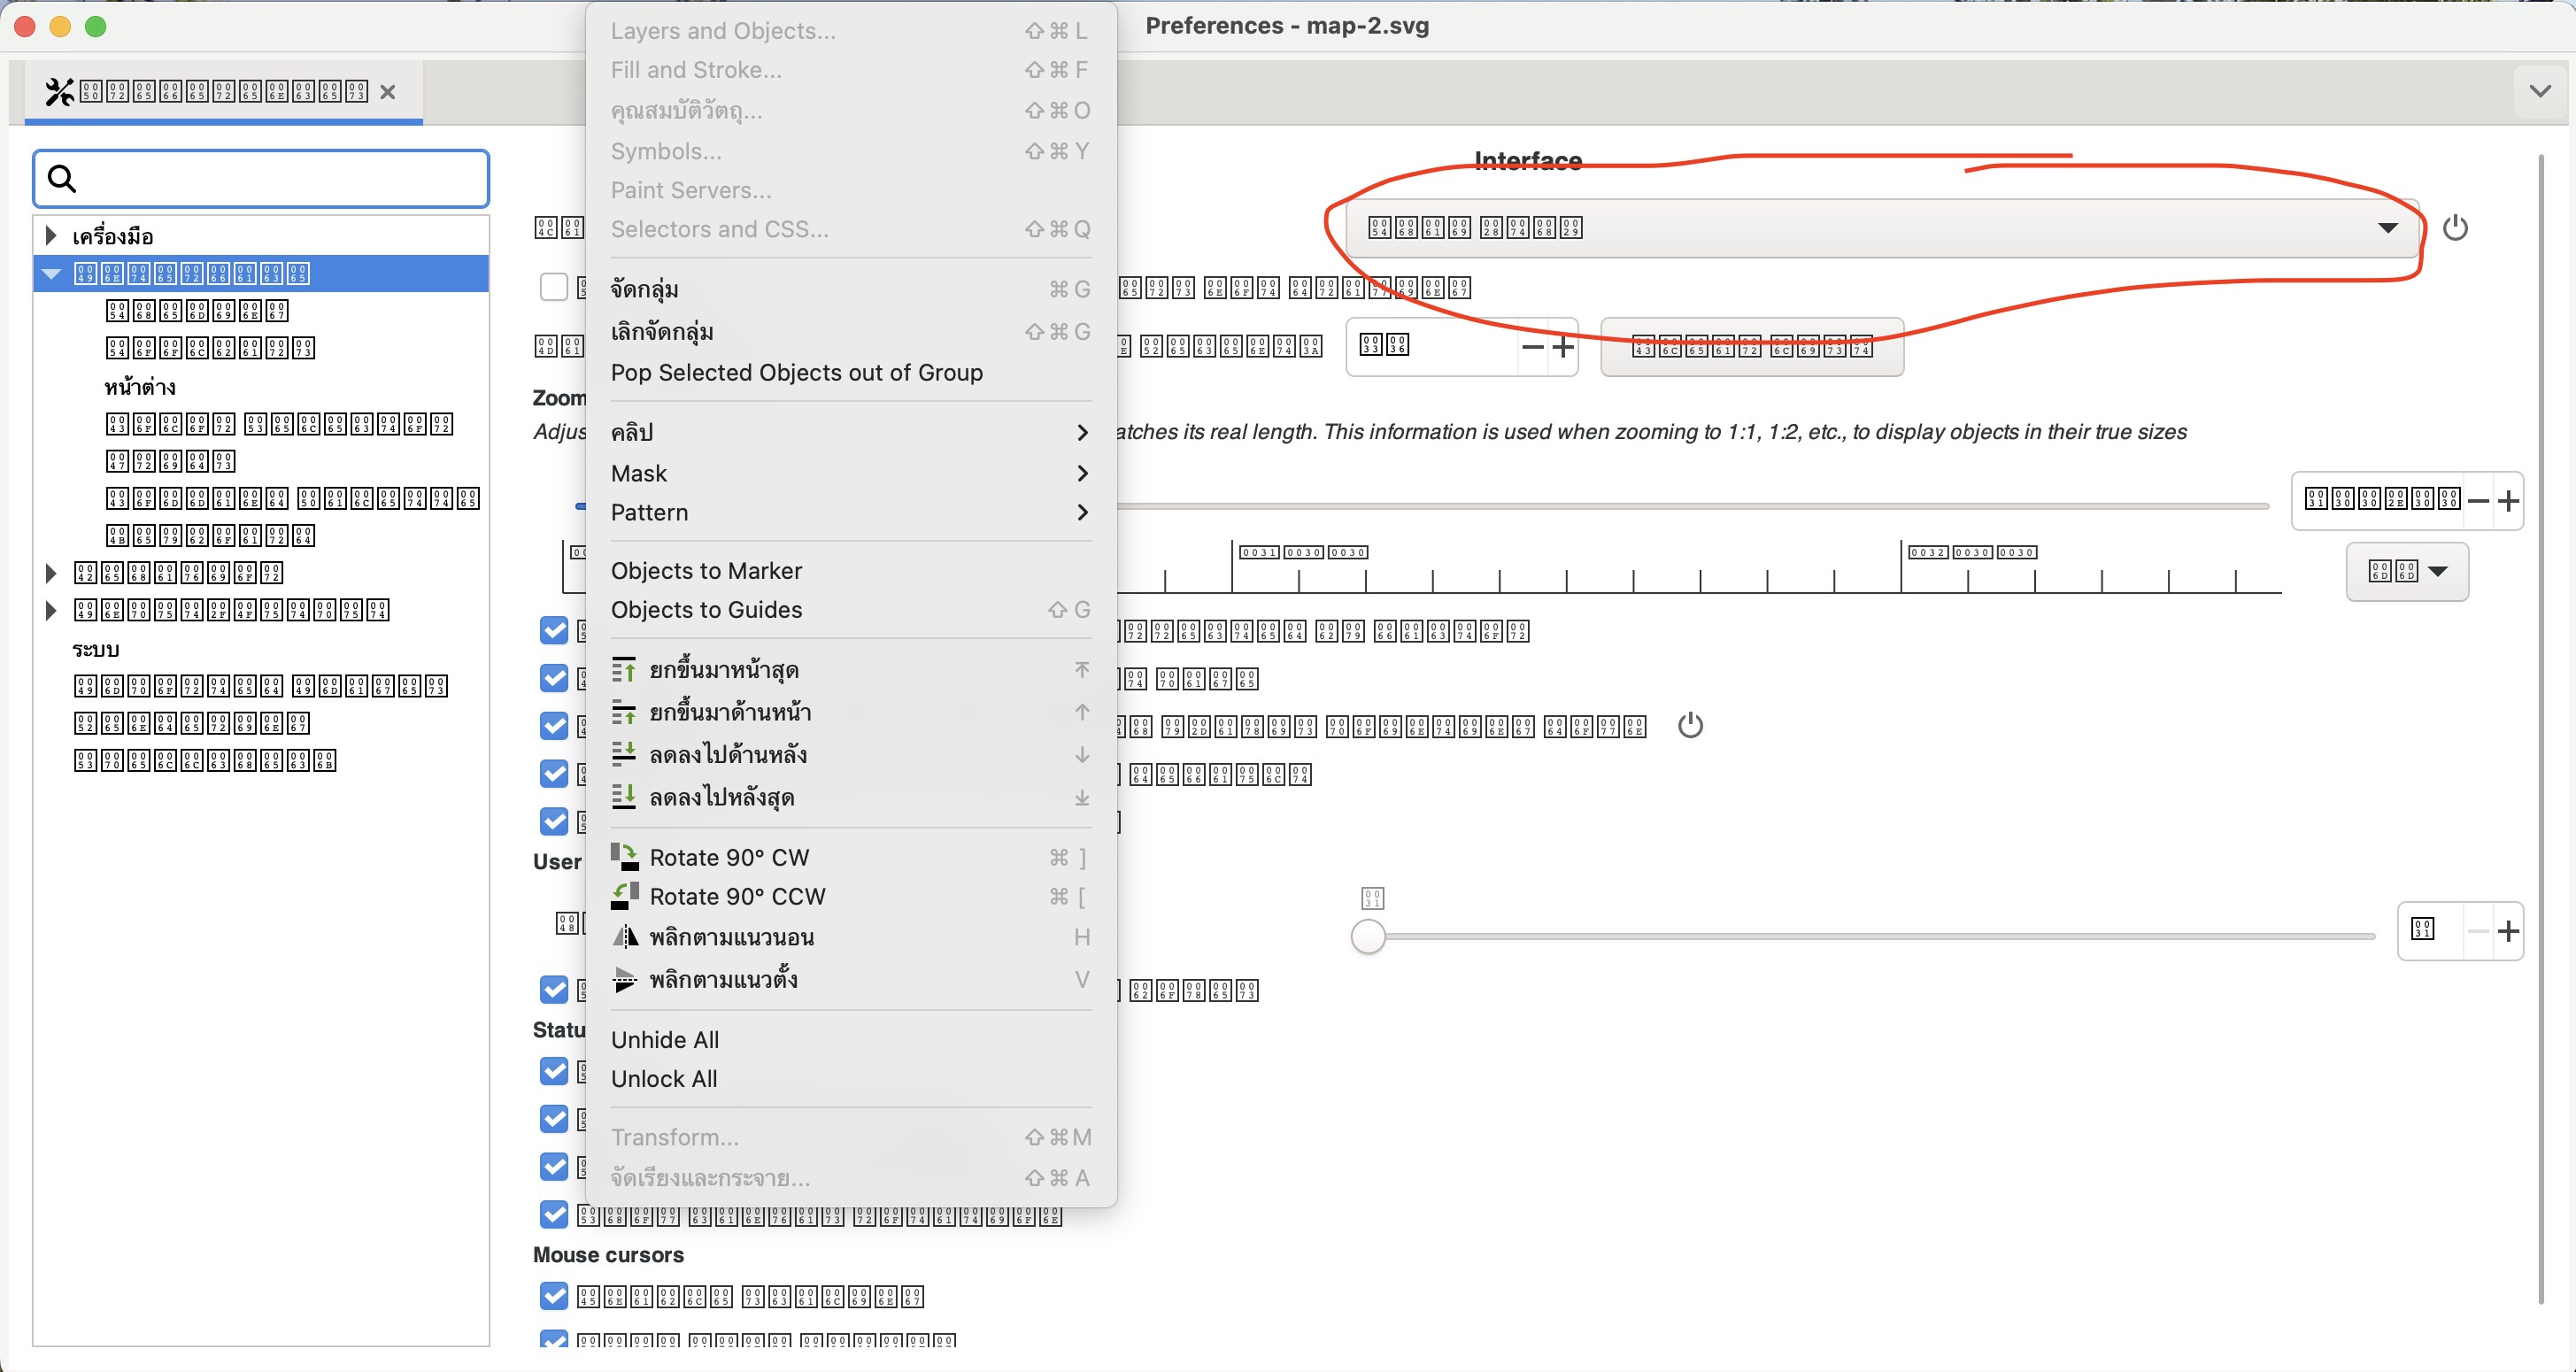Select the Keyboard row in preferences tree
The height and width of the screenshot is (1372, 2576).
point(210,535)
